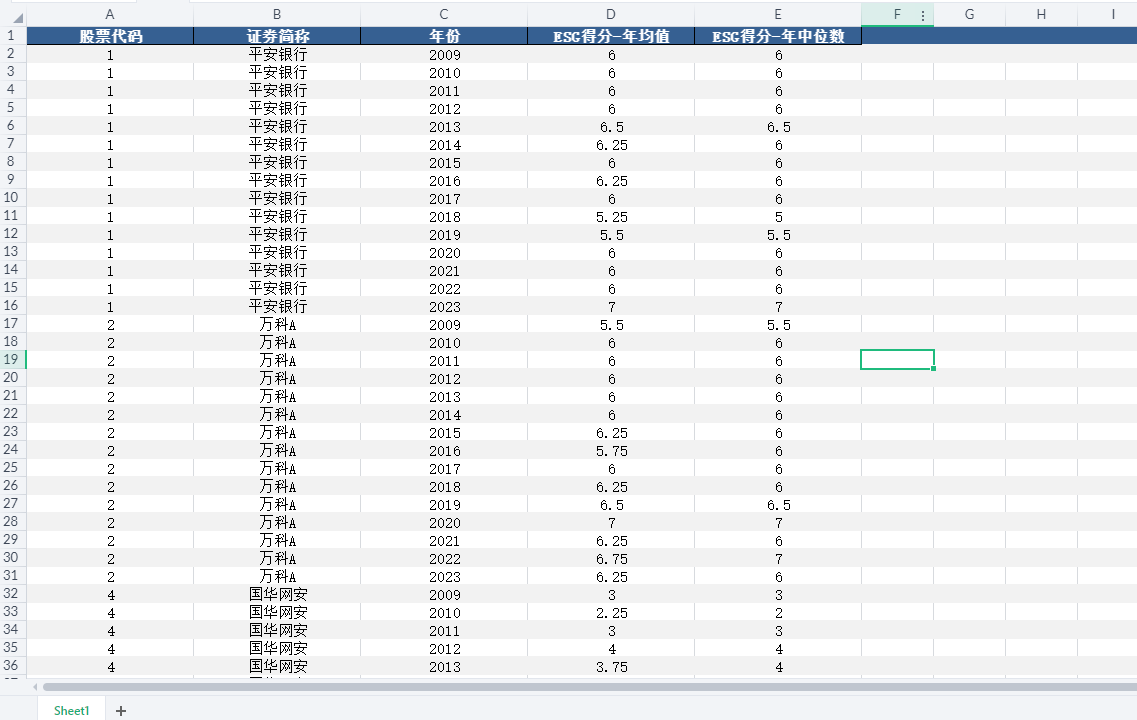
Task: Select 平安银行 cell in row 2
Action: [277, 54]
